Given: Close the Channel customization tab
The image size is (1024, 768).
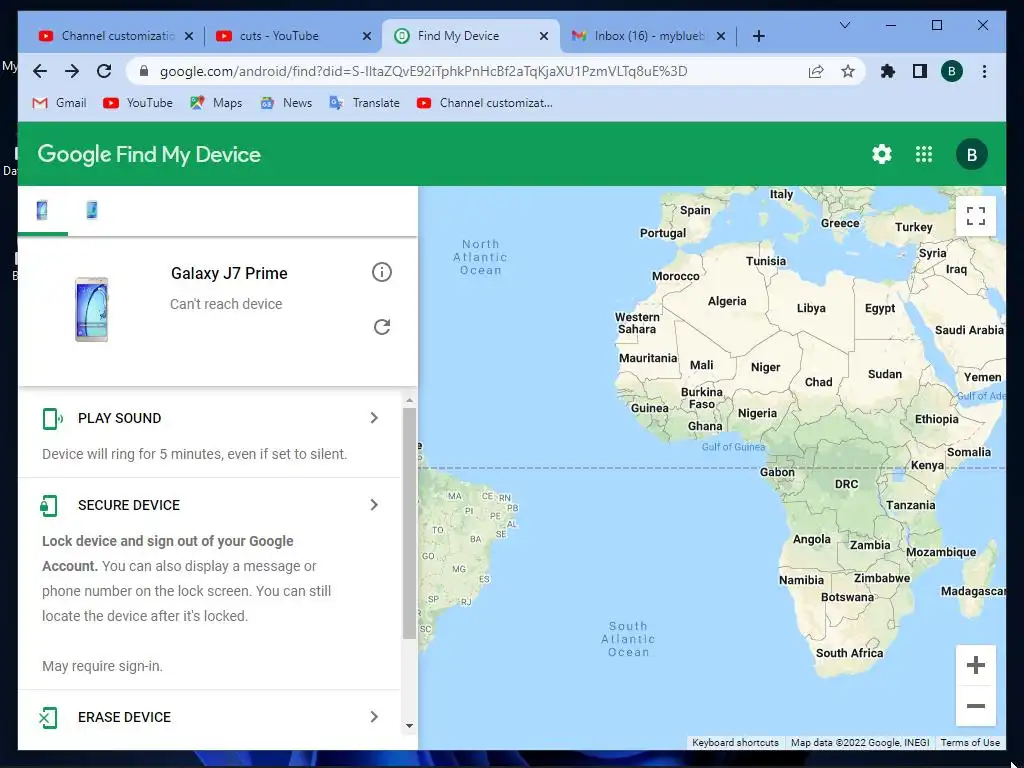Looking at the screenshot, I should point(189,36).
